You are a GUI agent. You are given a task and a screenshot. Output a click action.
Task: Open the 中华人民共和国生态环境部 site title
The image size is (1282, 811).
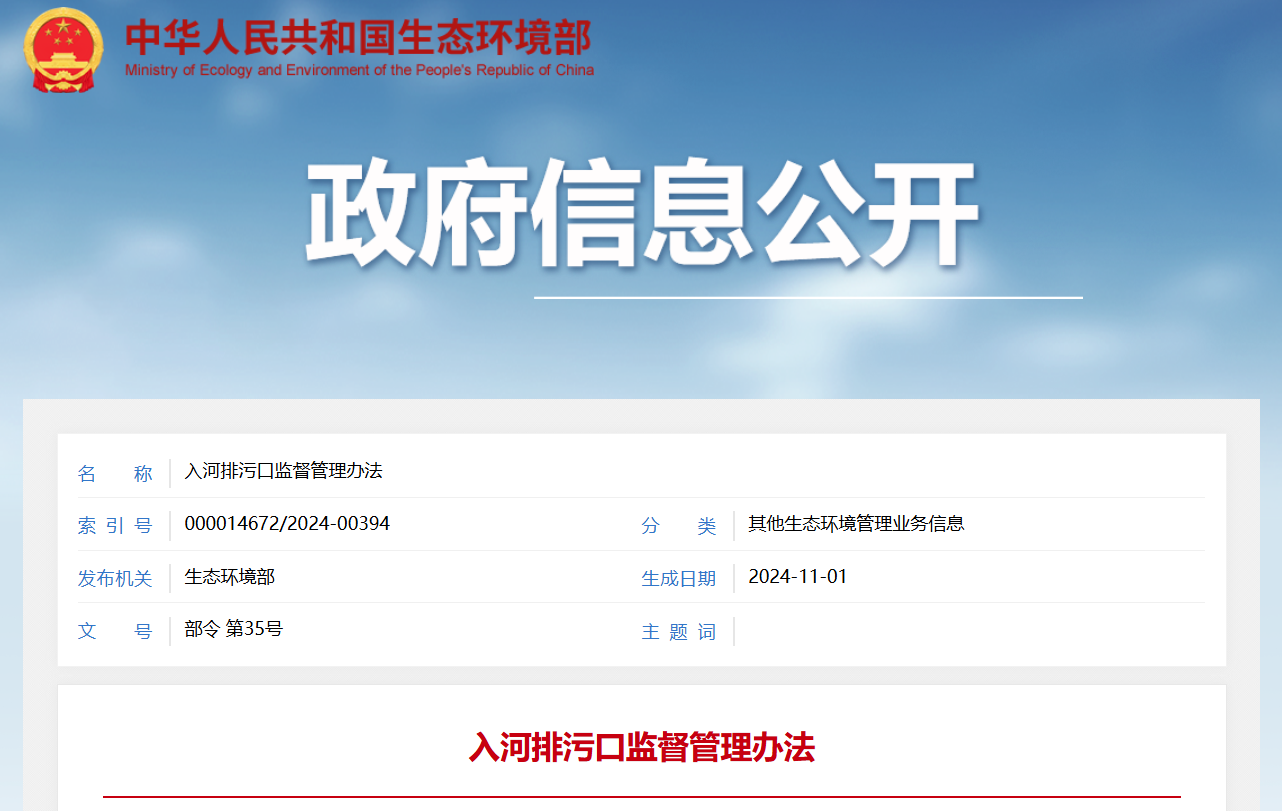pos(359,36)
